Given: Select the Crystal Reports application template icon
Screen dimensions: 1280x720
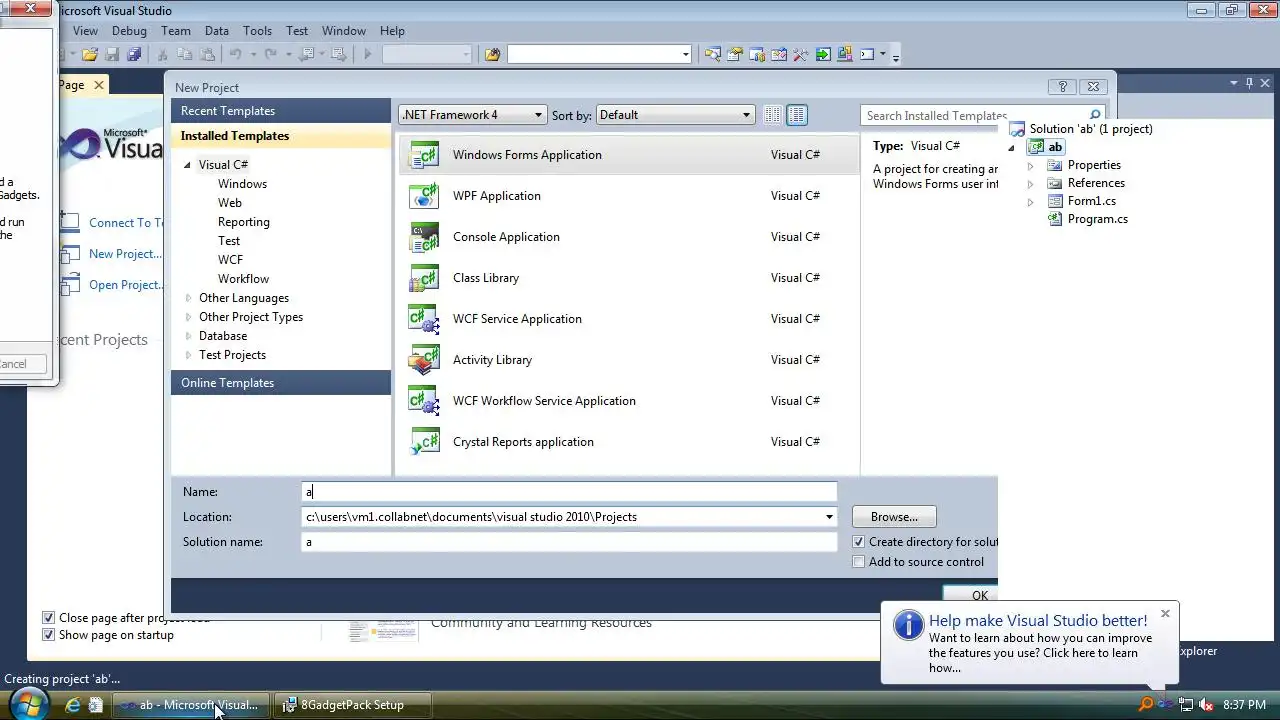Looking at the screenshot, I should coord(424,442).
